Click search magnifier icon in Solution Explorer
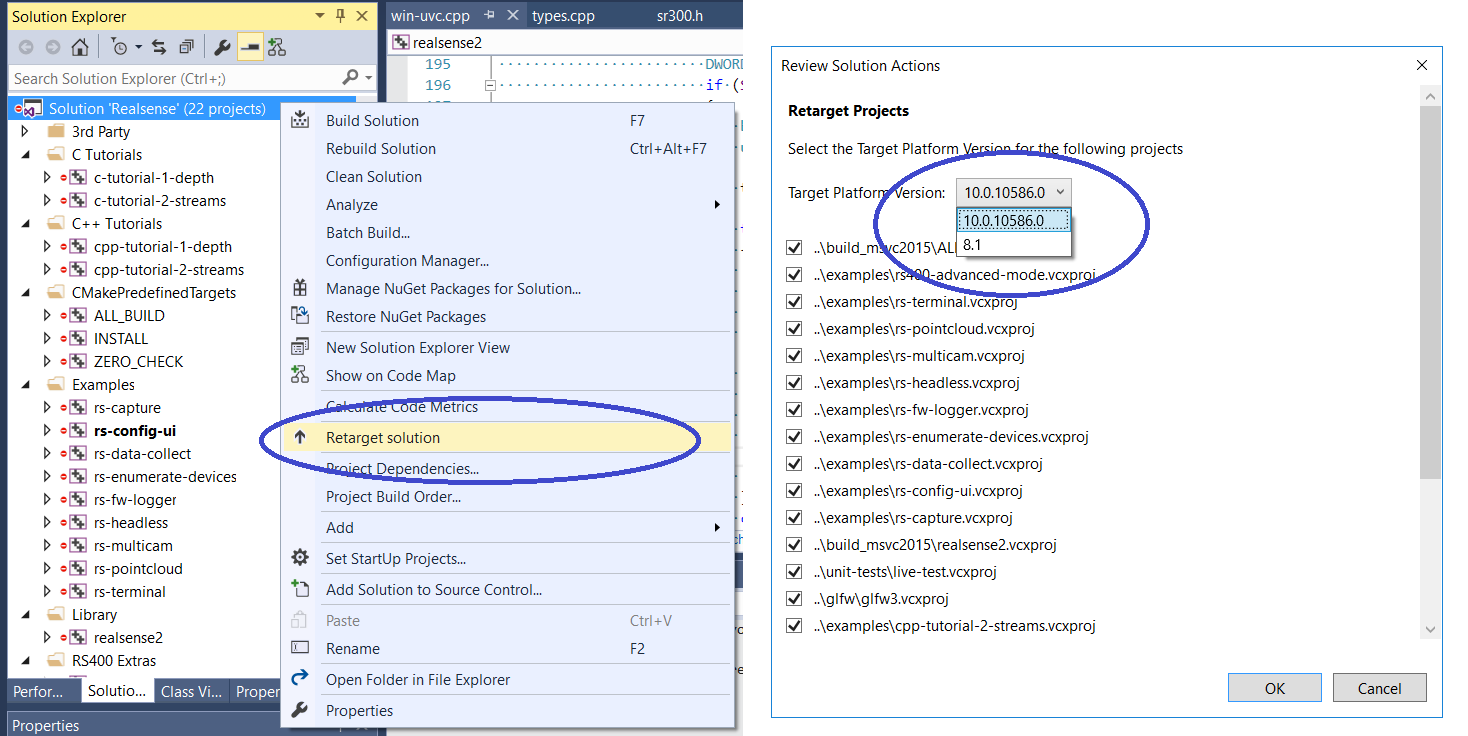This screenshot has height=736, width=1468. click(350, 78)
